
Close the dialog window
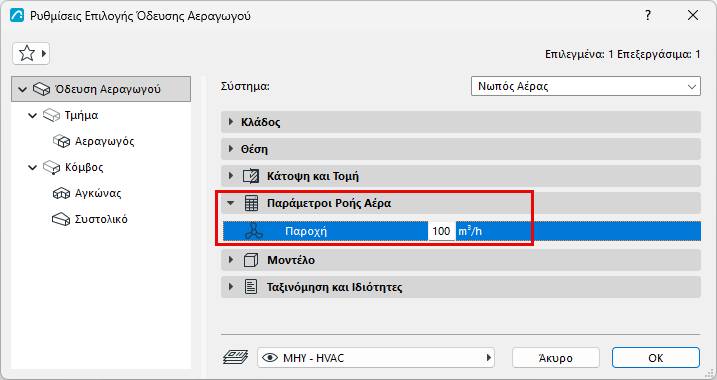pos(693,16)
